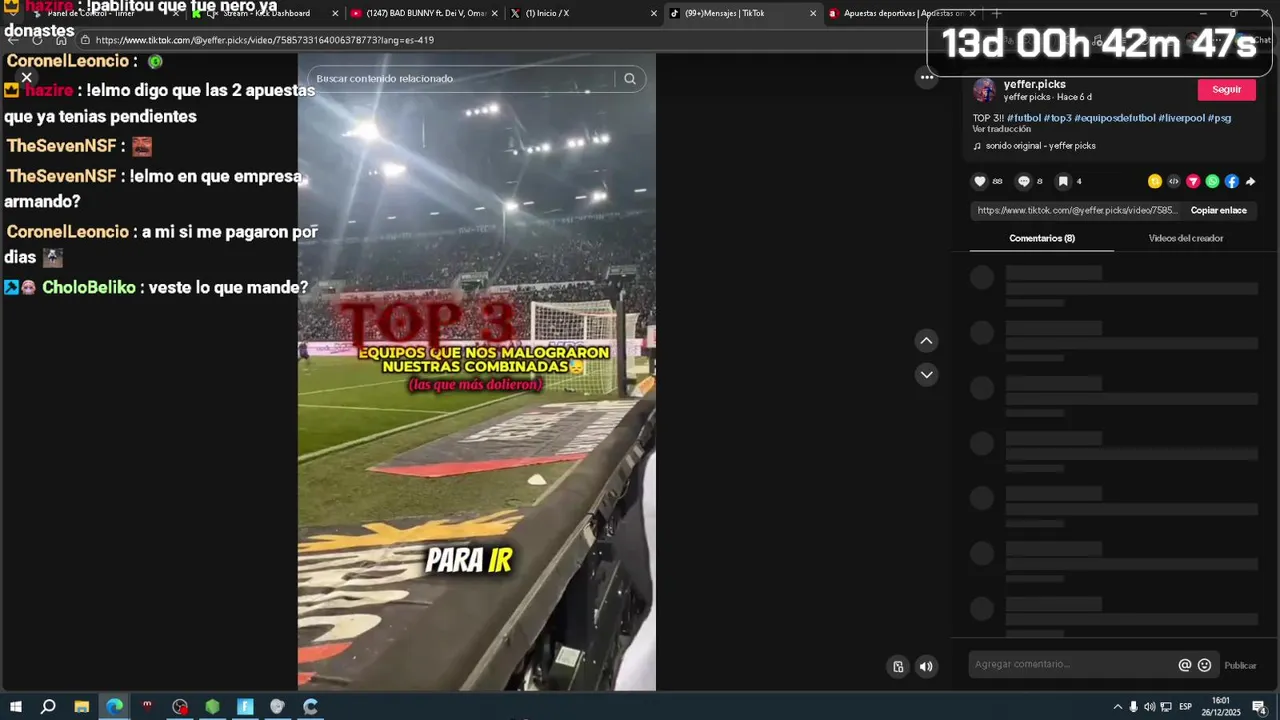Mute the video sound

(x=926, y=666)
